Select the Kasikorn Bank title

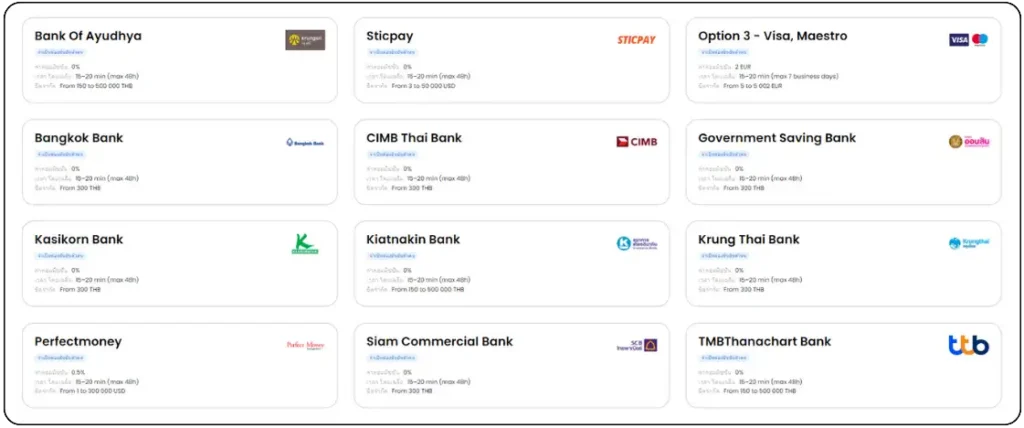tap(79, 240)
